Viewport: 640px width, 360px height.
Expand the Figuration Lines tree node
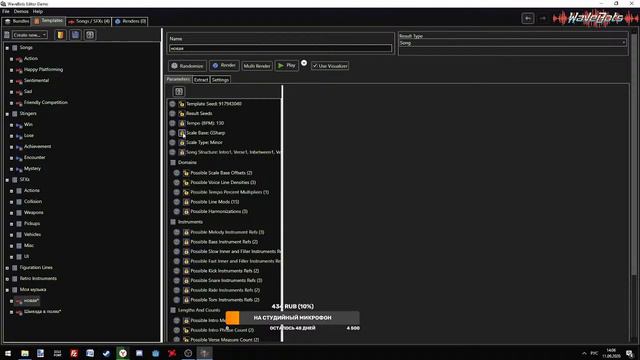point(7,268)
